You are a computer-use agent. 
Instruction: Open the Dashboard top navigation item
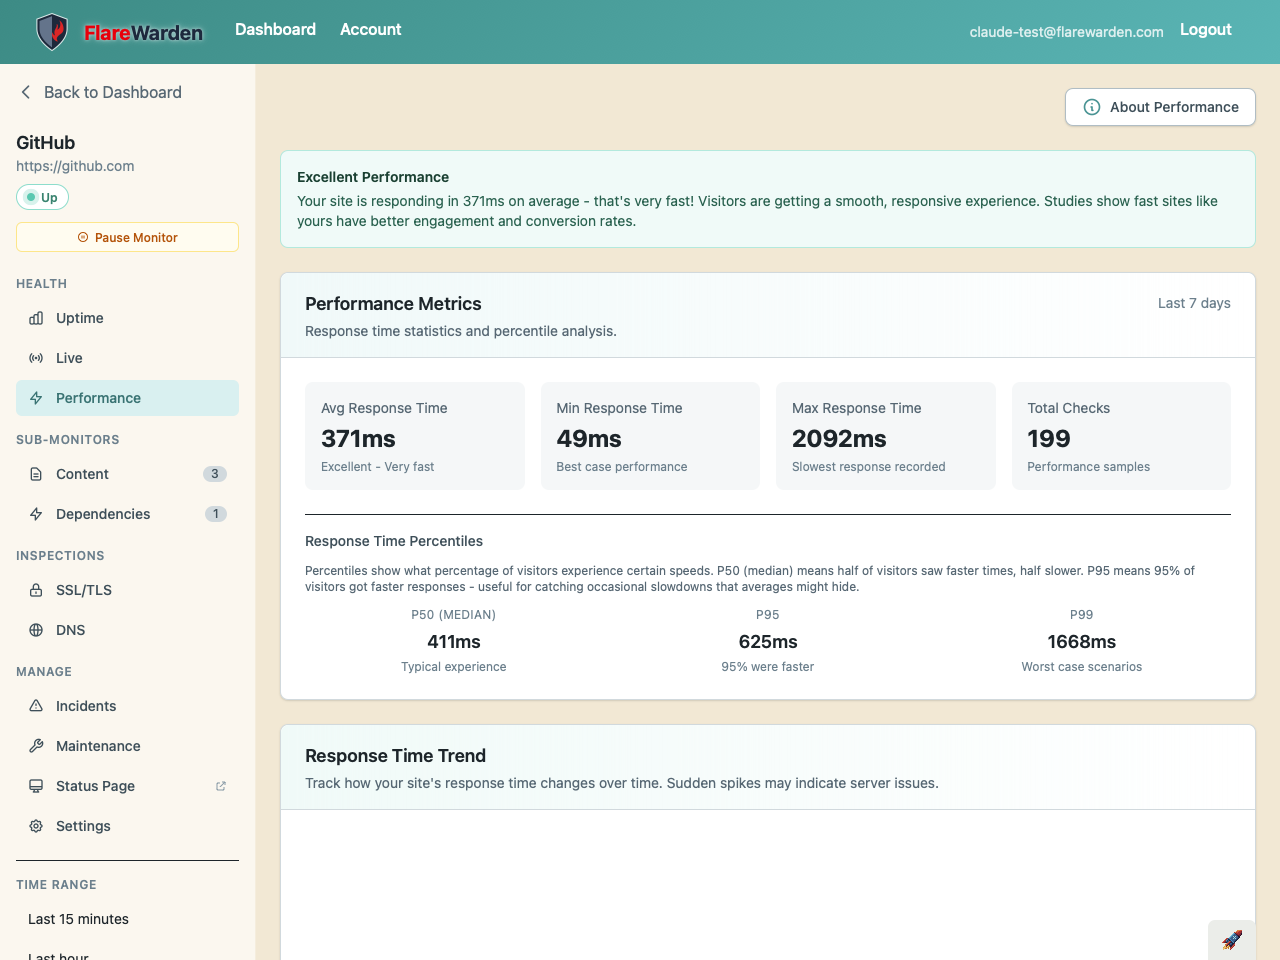tap(275, 30)
